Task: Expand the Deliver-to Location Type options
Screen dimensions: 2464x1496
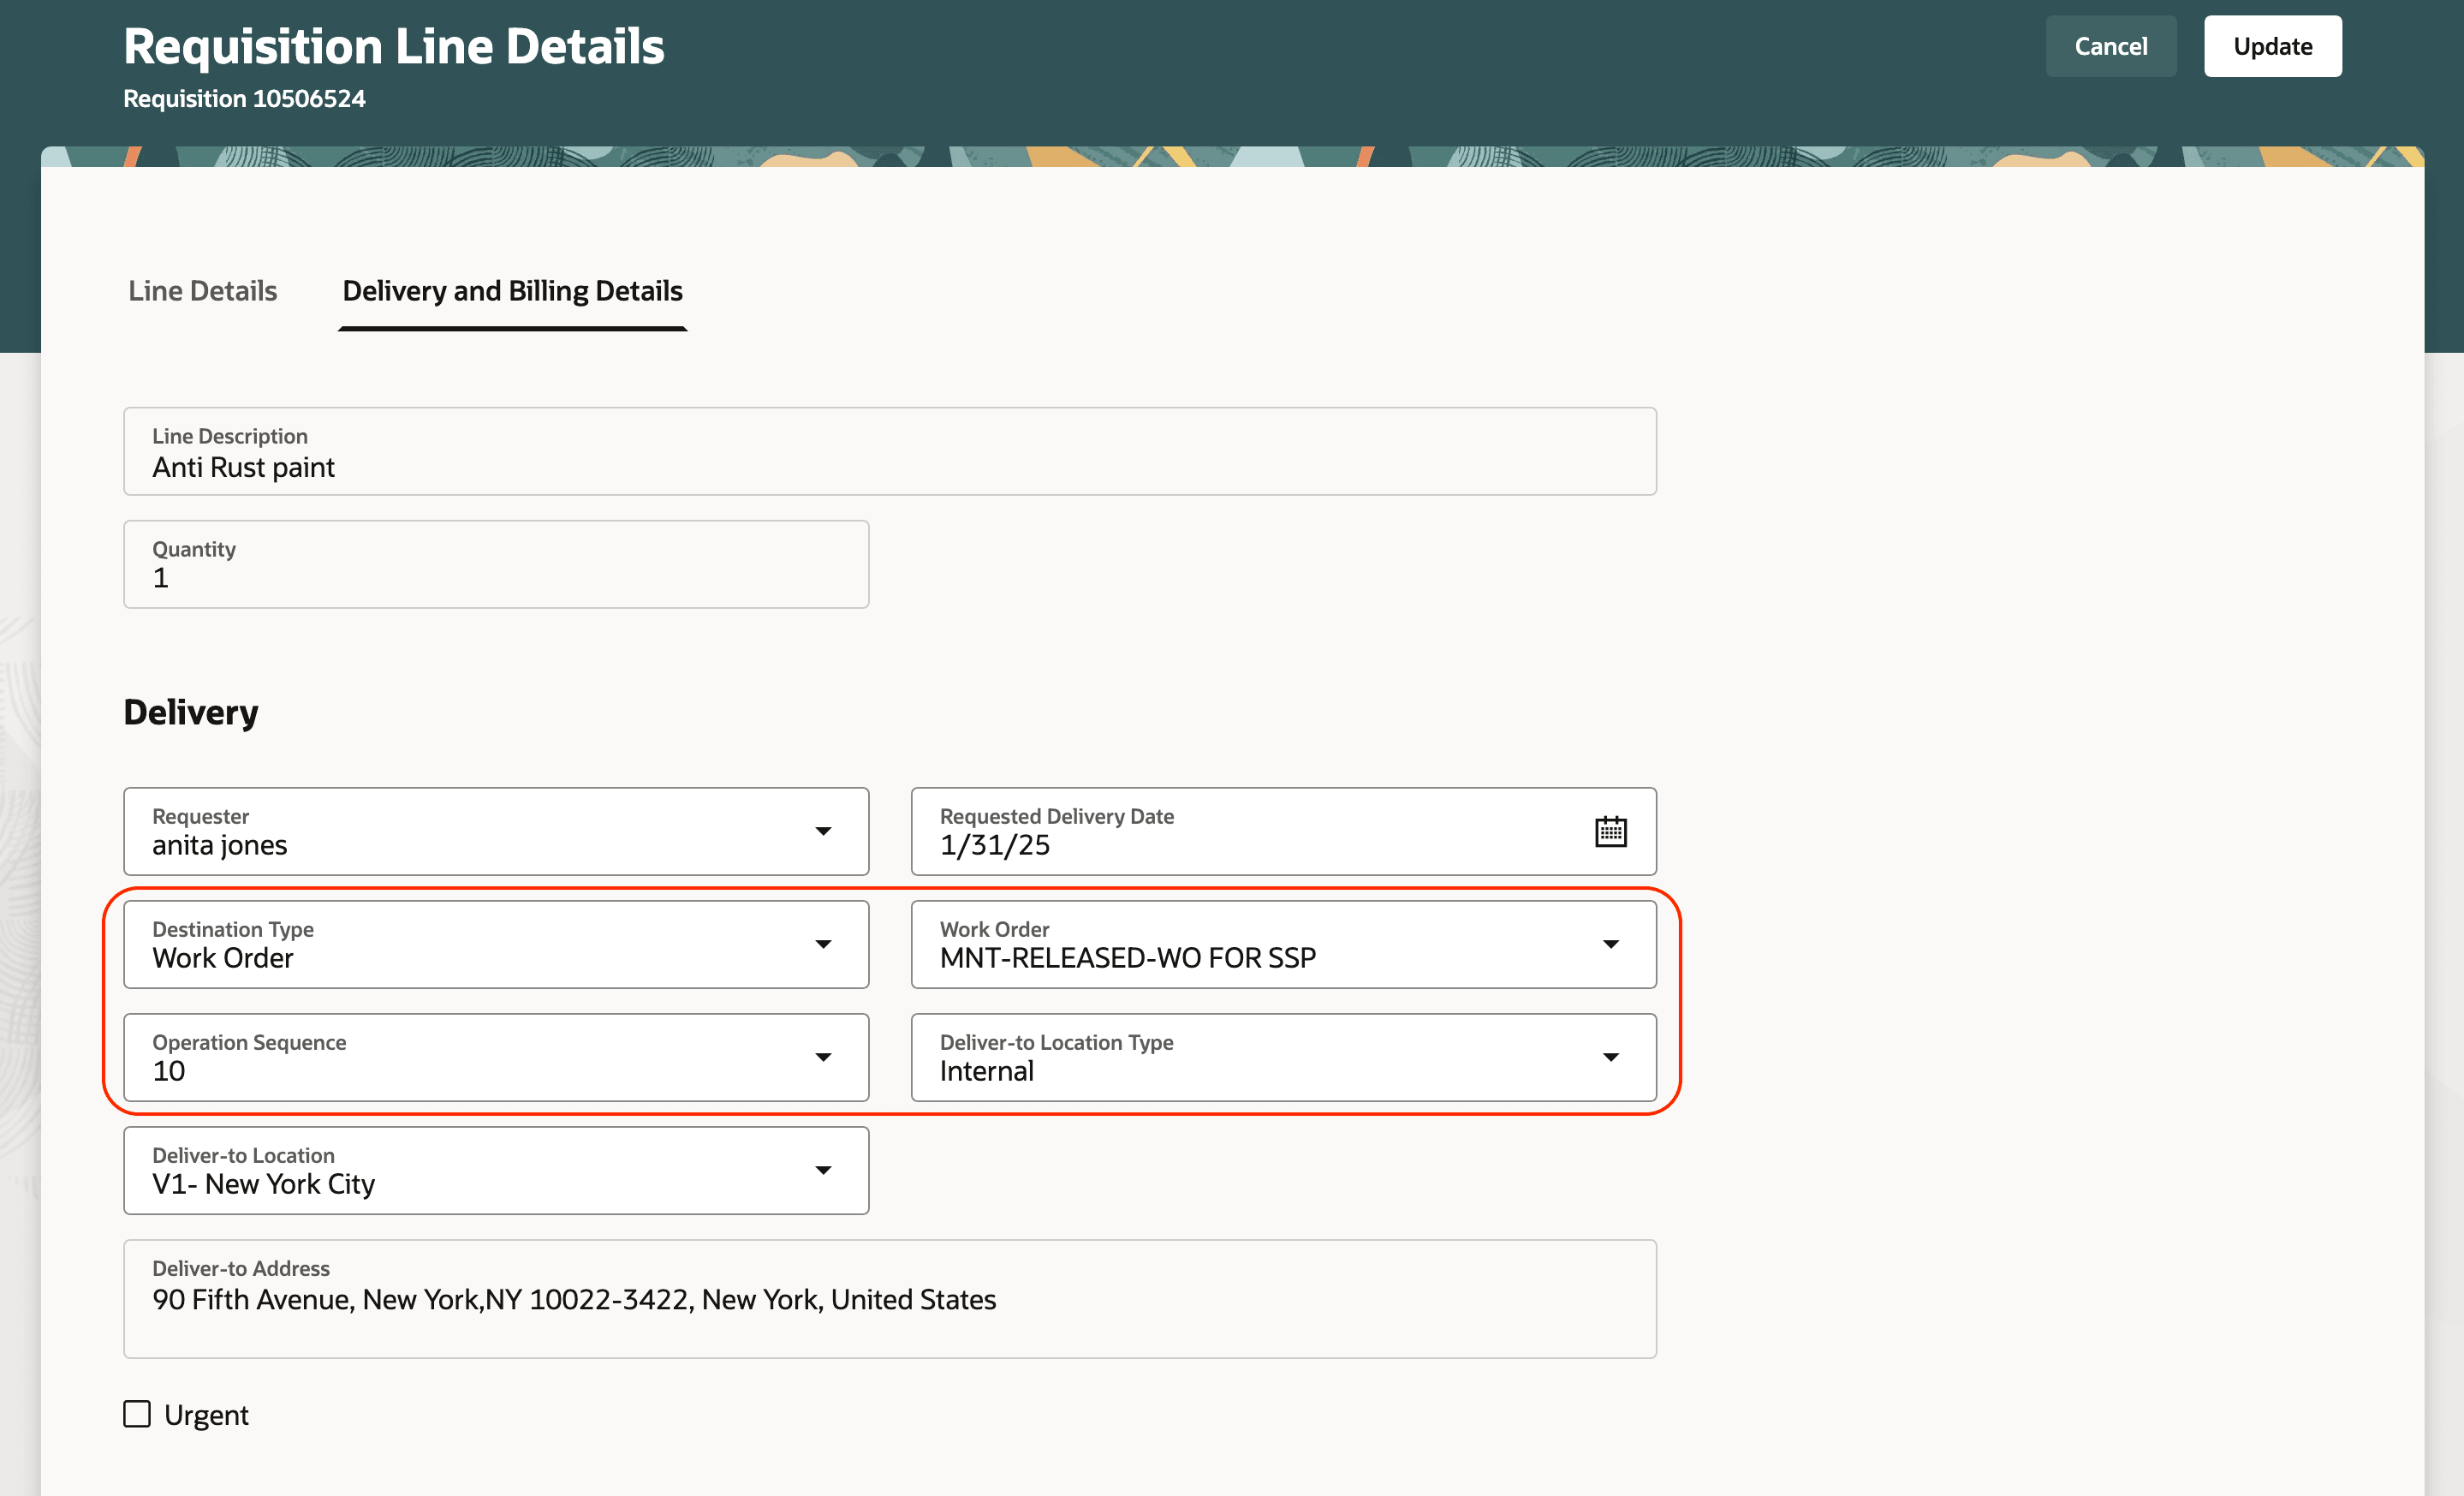Action: (1611, 1057)
